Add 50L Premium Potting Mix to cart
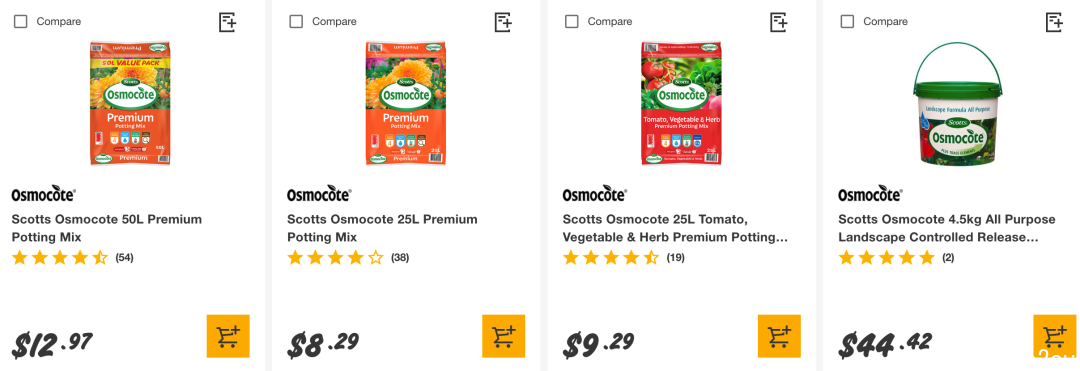 [228, 336]
